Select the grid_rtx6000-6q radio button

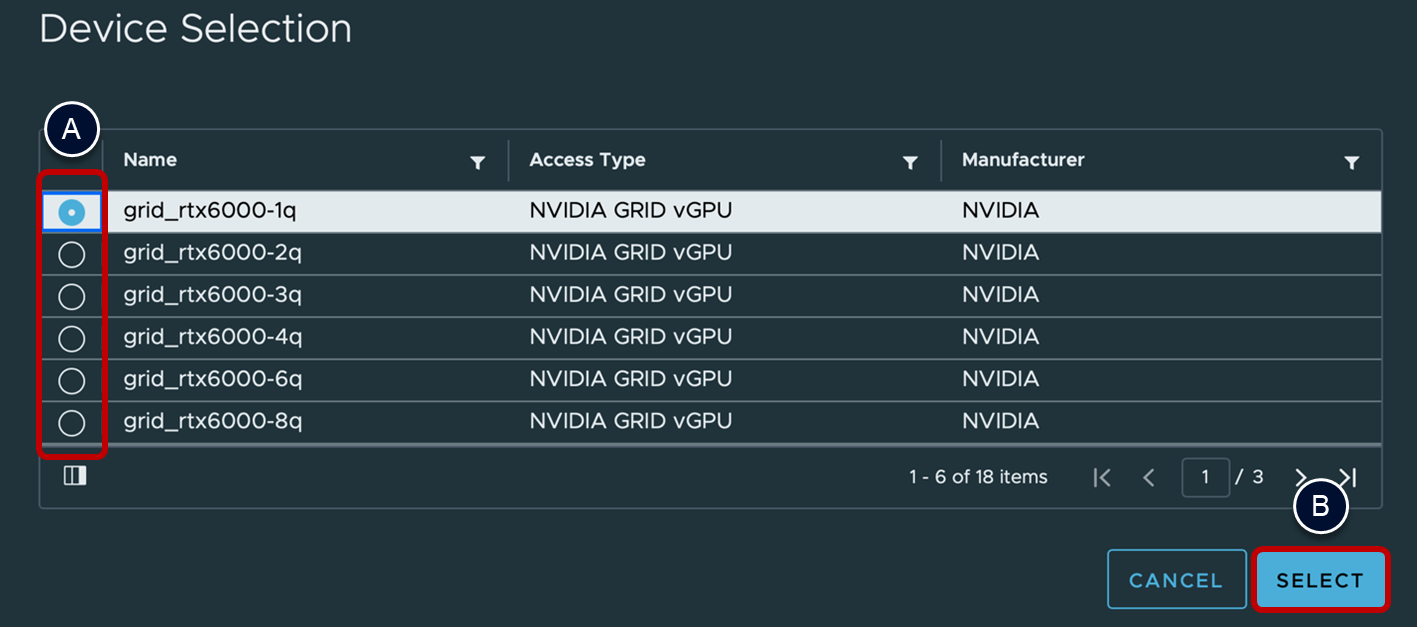(x=72, y=381)
